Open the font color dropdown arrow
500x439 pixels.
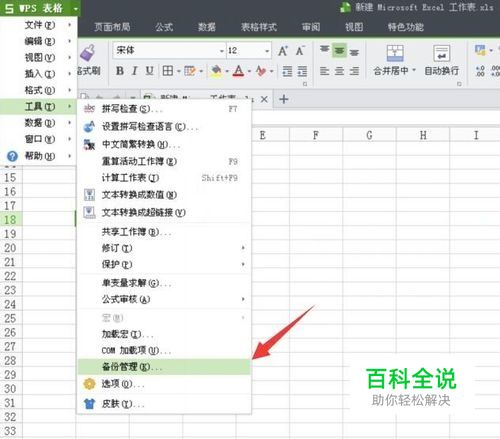tap(249, 71)
